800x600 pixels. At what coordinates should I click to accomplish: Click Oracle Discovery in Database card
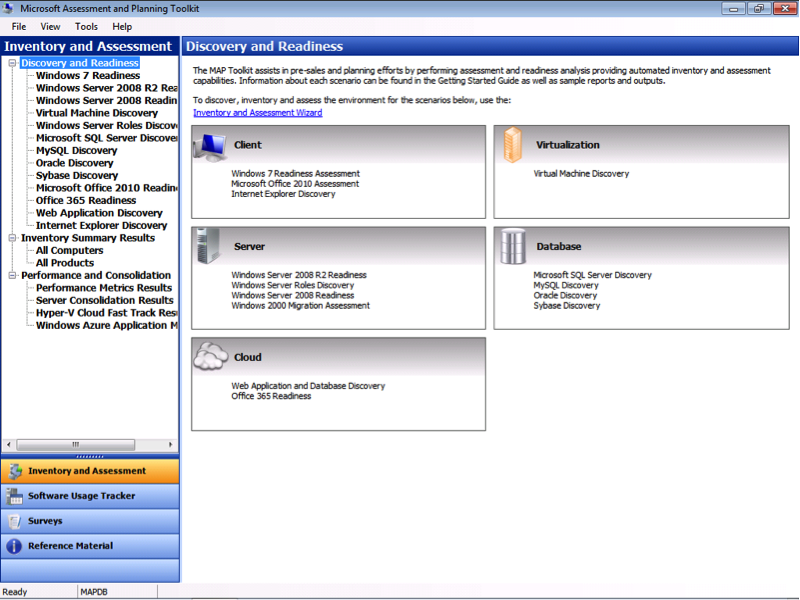click(565, 295)
